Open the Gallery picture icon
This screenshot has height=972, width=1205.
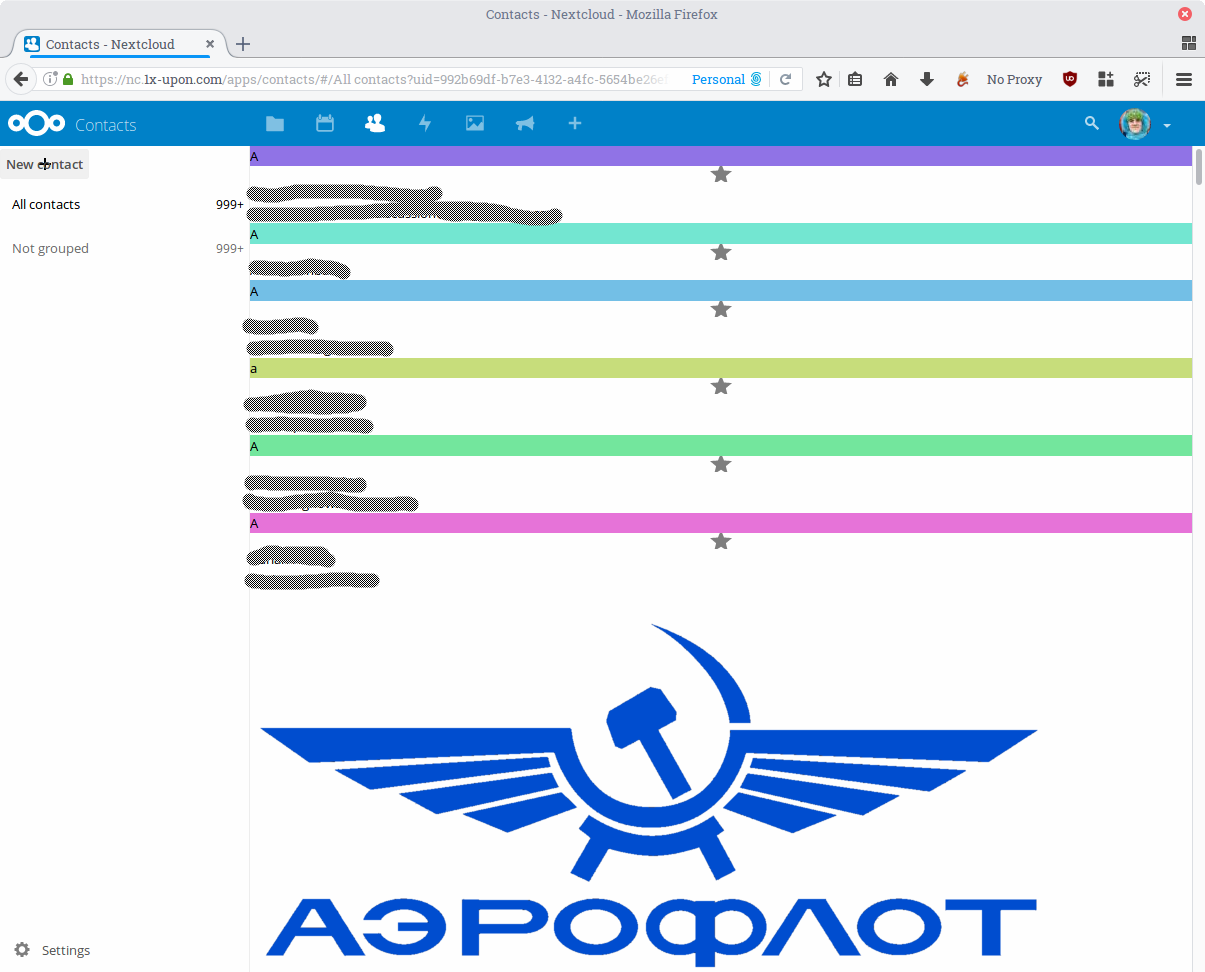(x=475, y=123)
